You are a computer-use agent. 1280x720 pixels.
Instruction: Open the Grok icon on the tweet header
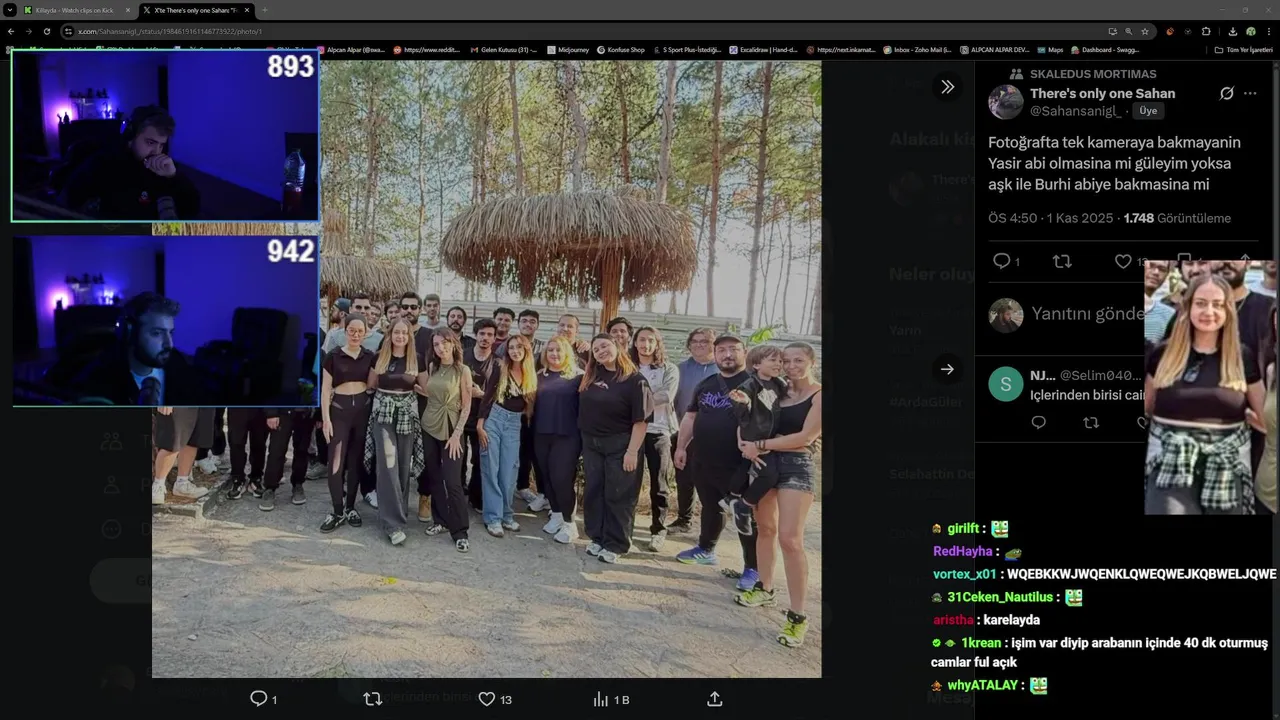coord(1226,93)
